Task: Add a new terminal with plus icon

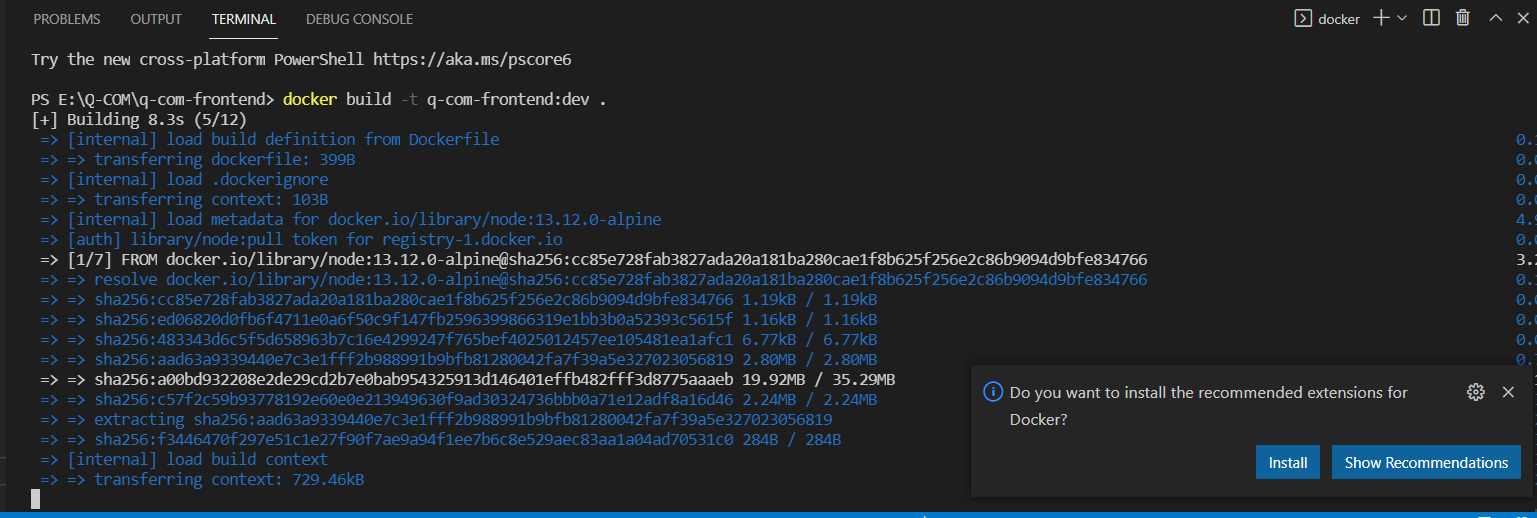Action: [1381, 18]
